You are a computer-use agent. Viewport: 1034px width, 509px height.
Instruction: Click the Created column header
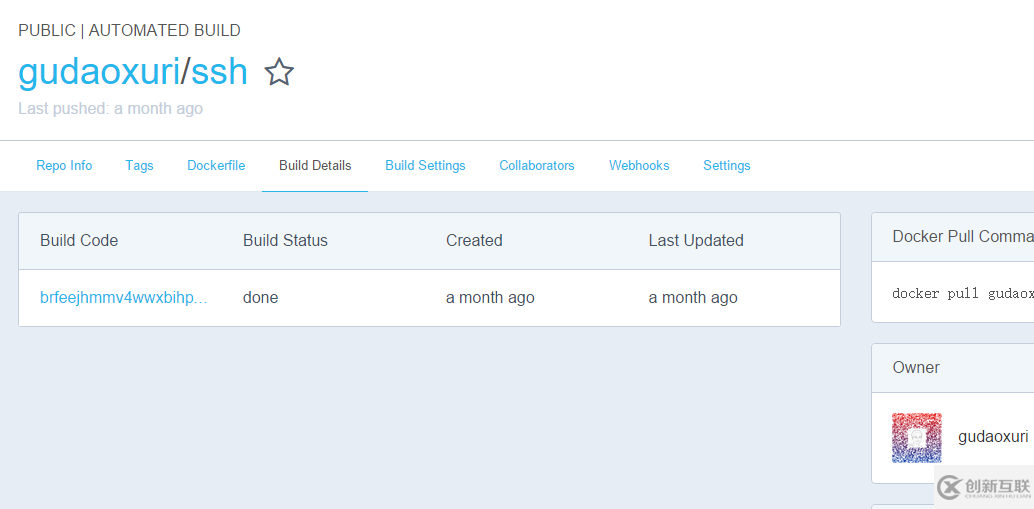point(474,241)
